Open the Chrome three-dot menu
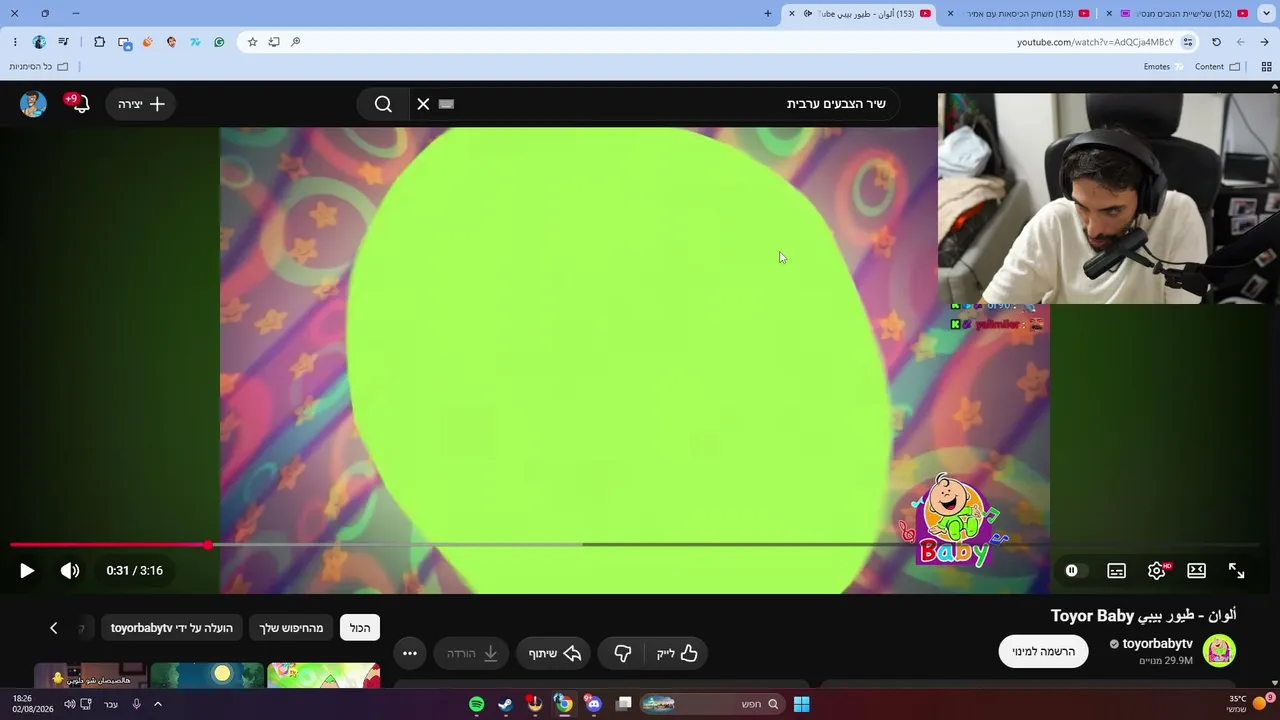Screen dimensions: 1280x720 [15, 42]
